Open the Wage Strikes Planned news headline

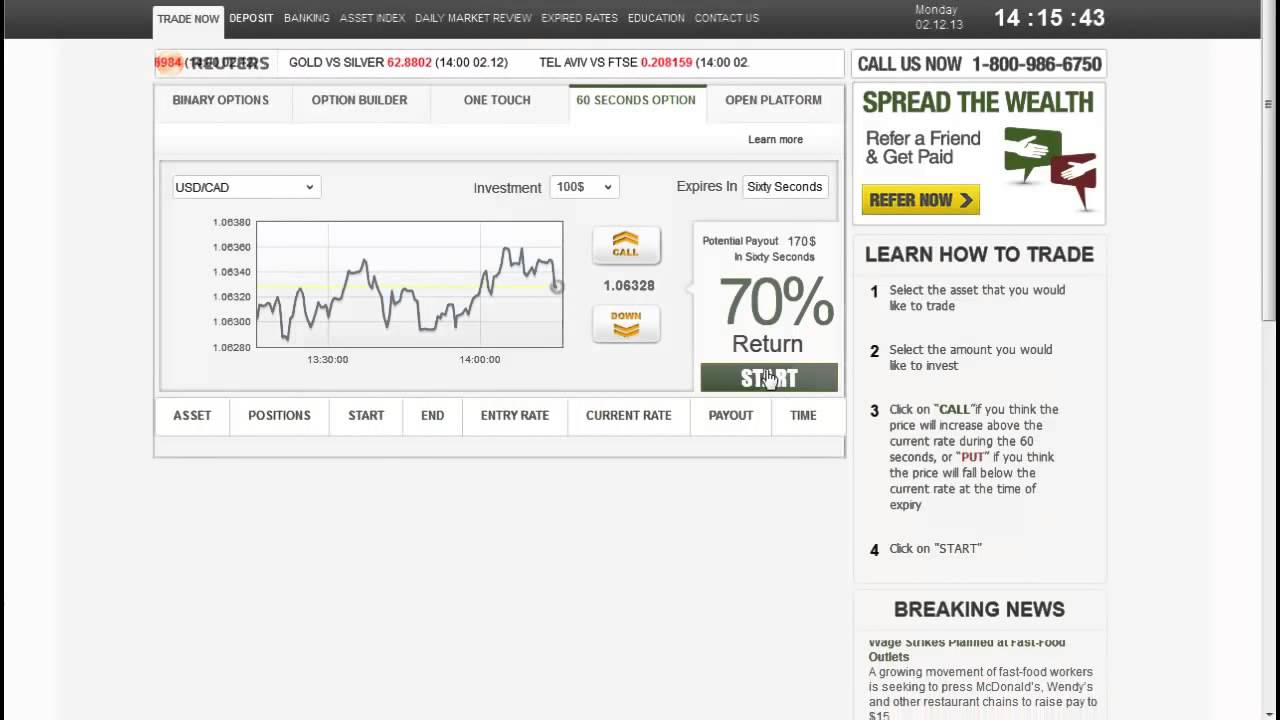[x=967, y=649]
